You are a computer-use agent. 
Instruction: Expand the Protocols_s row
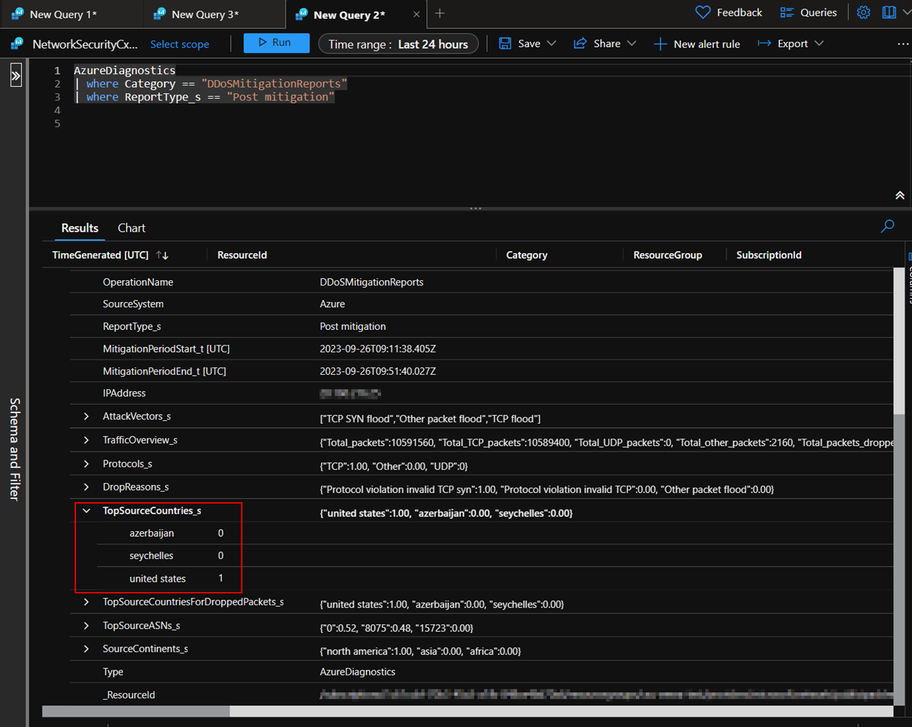click(86, 464)
